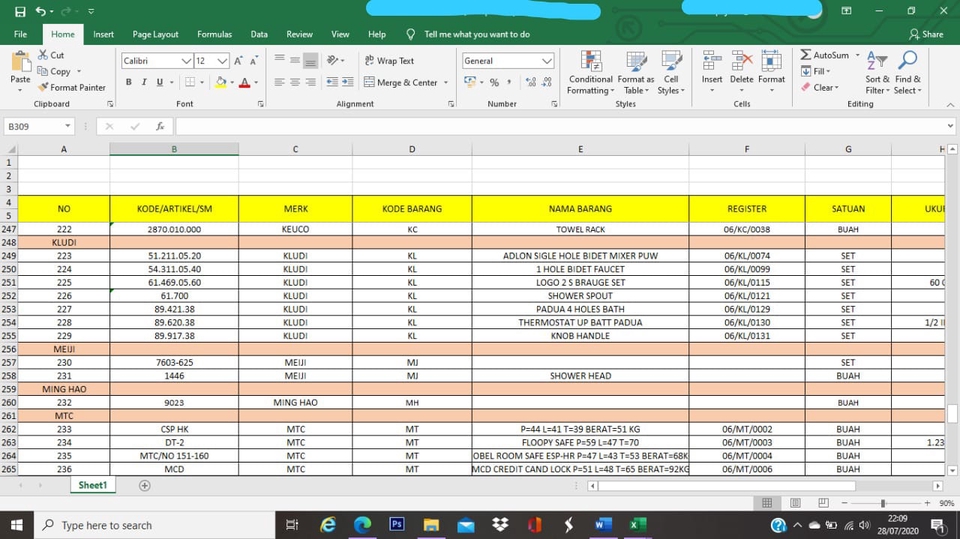Toggle Wrap Text
The height and width of the screenshot is (539, 960).
coord(389,61)
